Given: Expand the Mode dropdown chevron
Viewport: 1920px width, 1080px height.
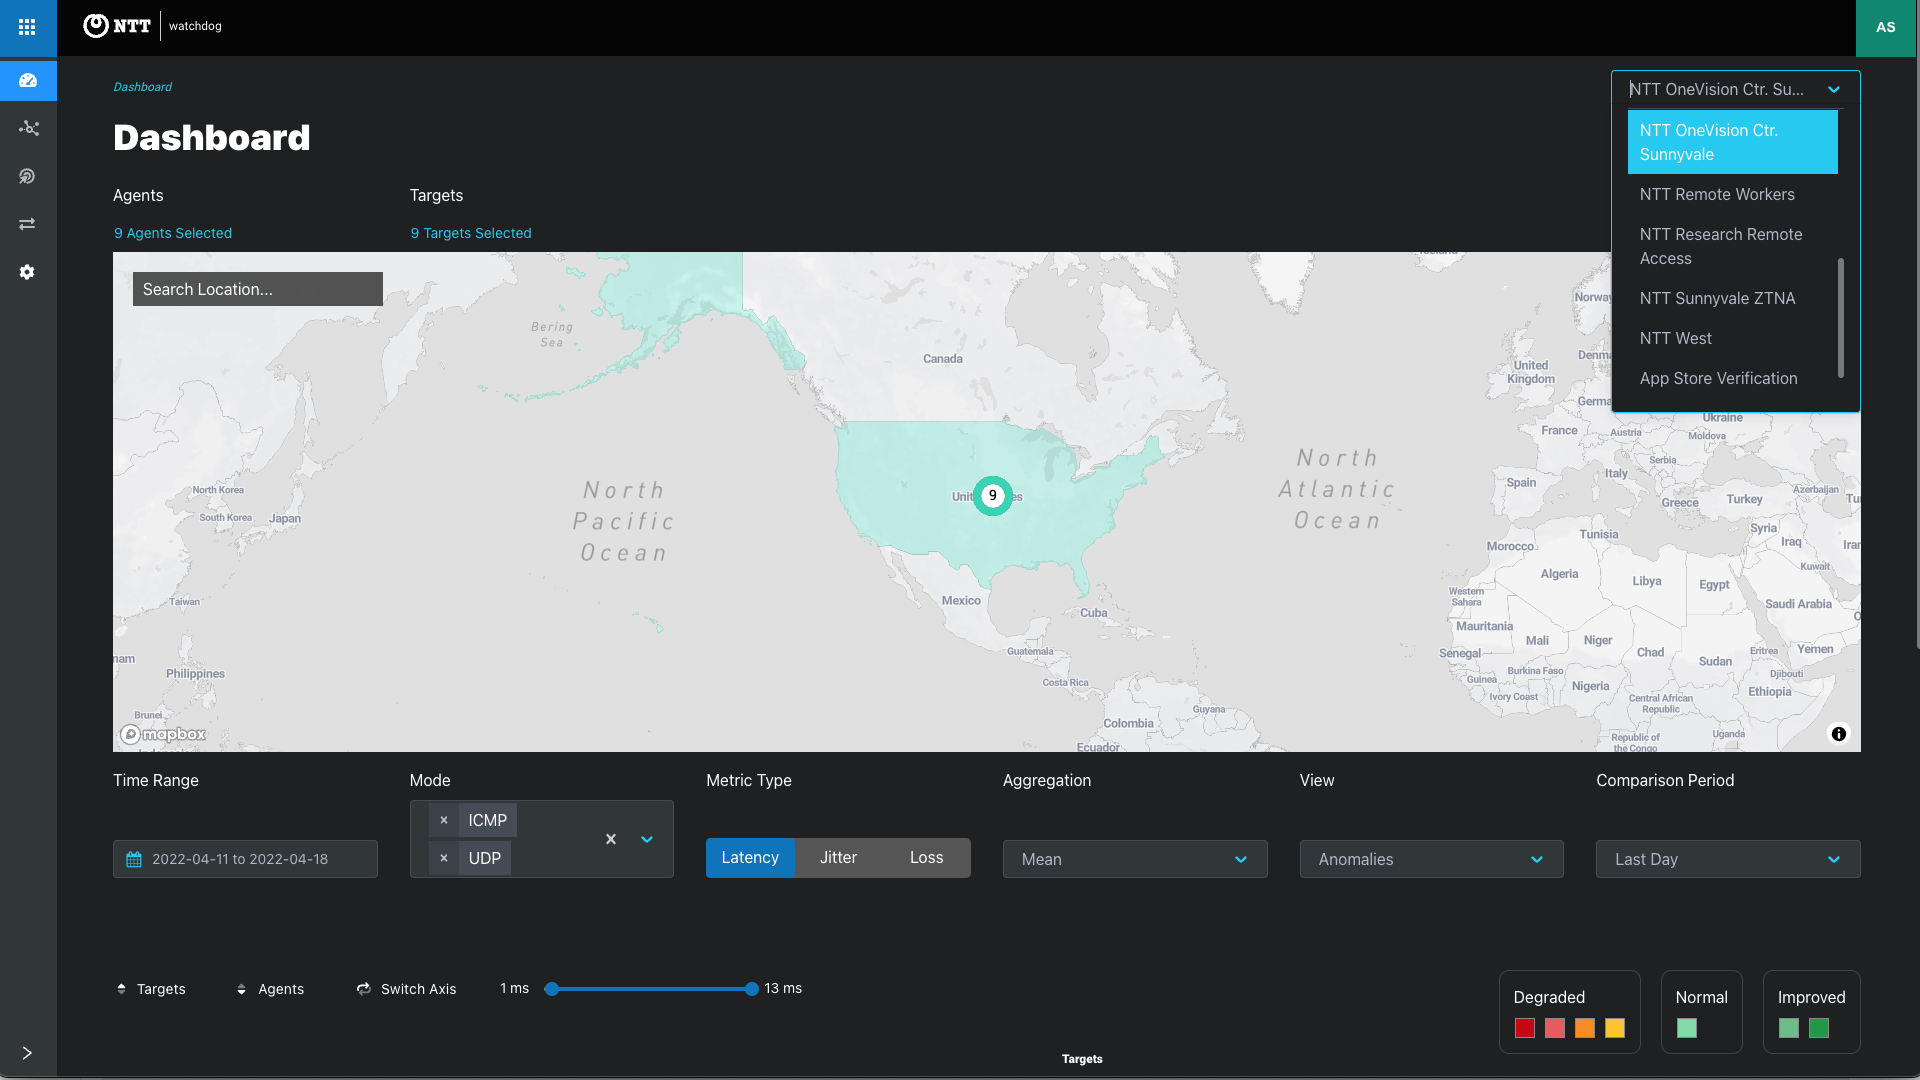Looking at the screenshot, I should pyautogui.click(x=647, y=839).
